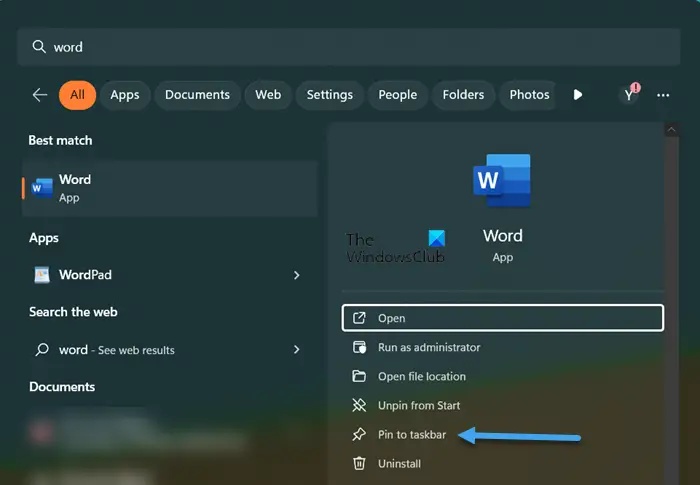Click the Word icon in Best match
This screenshot has width=700, height=485.
tap(42, 188)
